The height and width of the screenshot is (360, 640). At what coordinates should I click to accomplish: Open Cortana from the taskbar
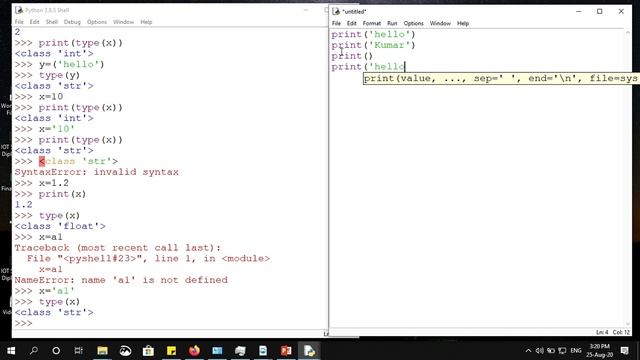[x=56, y=351]
